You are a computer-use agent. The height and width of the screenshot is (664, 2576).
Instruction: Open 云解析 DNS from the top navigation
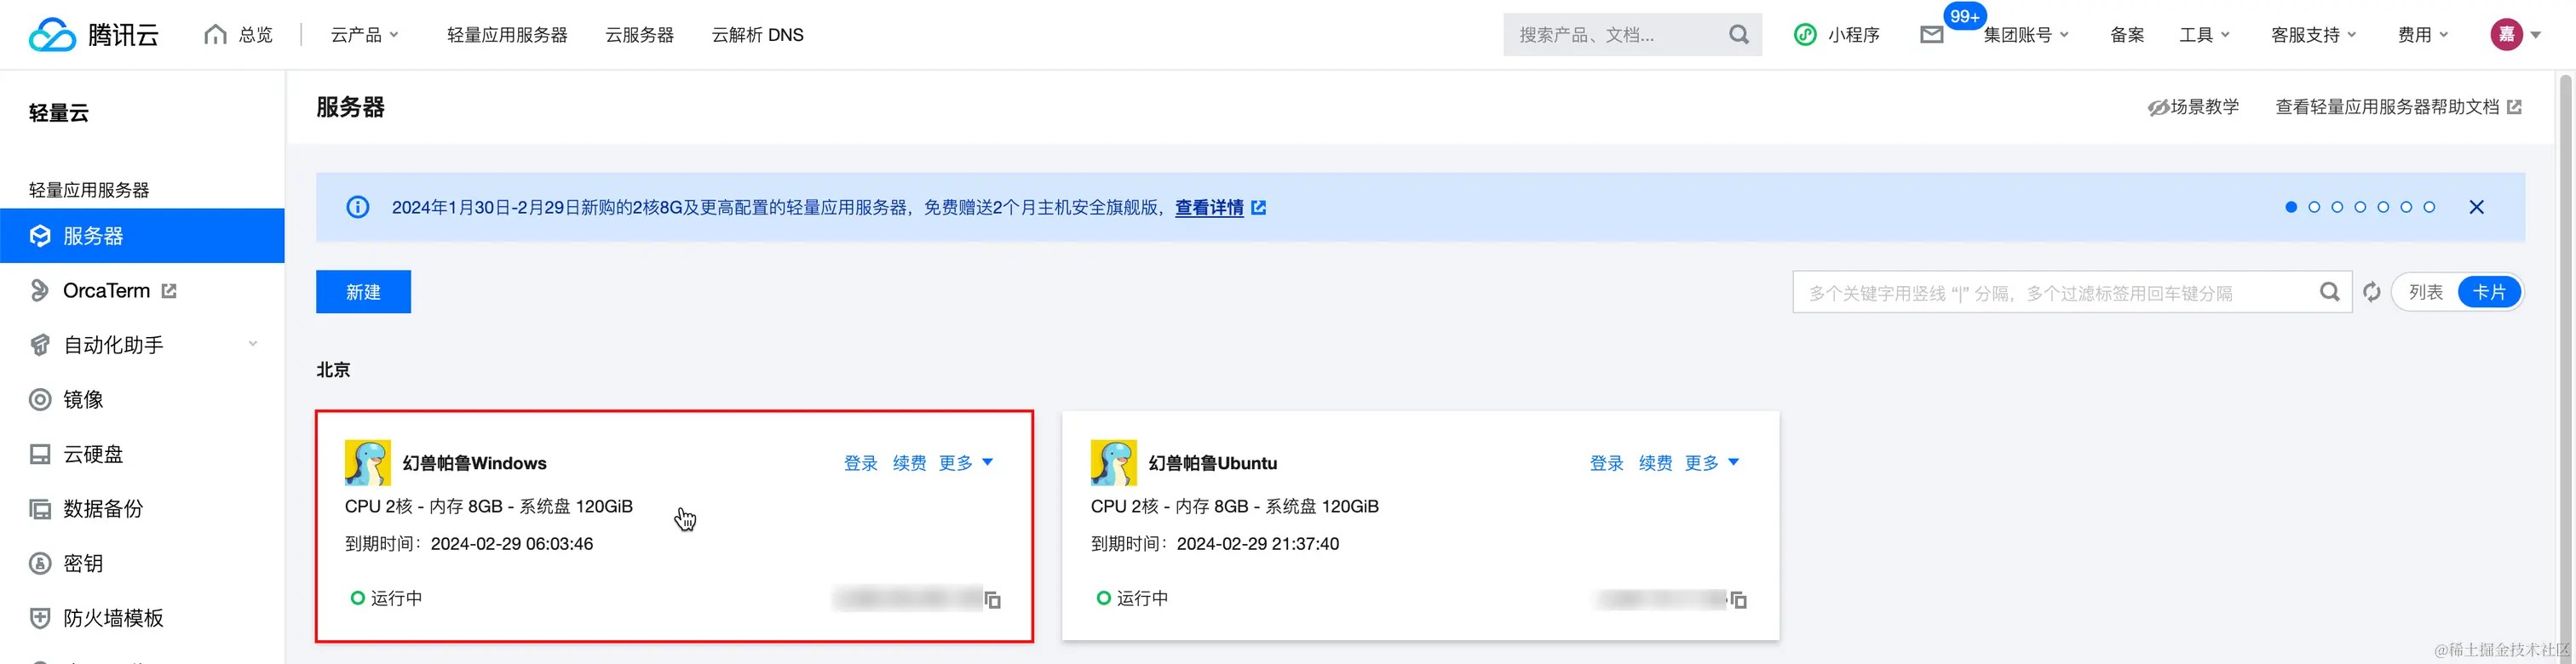757,35
